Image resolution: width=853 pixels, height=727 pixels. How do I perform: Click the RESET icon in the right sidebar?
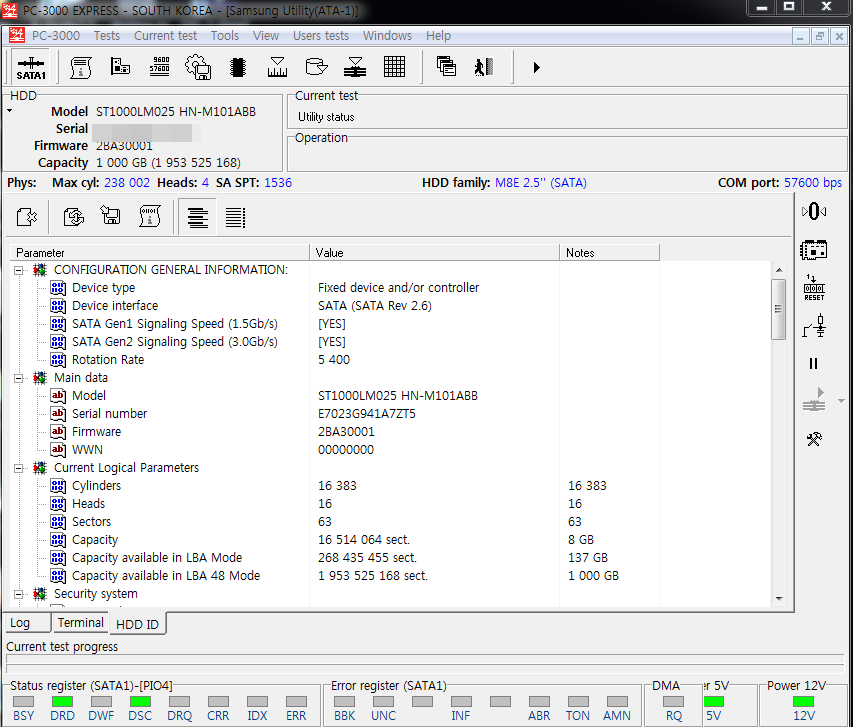[x=814, y=288]
